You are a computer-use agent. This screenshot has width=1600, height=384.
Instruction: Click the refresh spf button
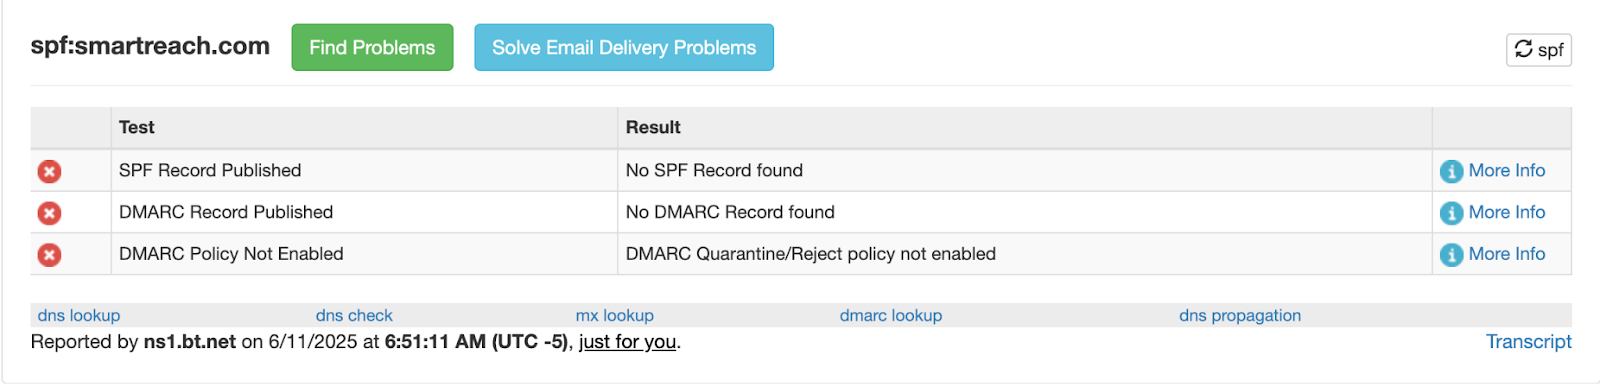1539,49
